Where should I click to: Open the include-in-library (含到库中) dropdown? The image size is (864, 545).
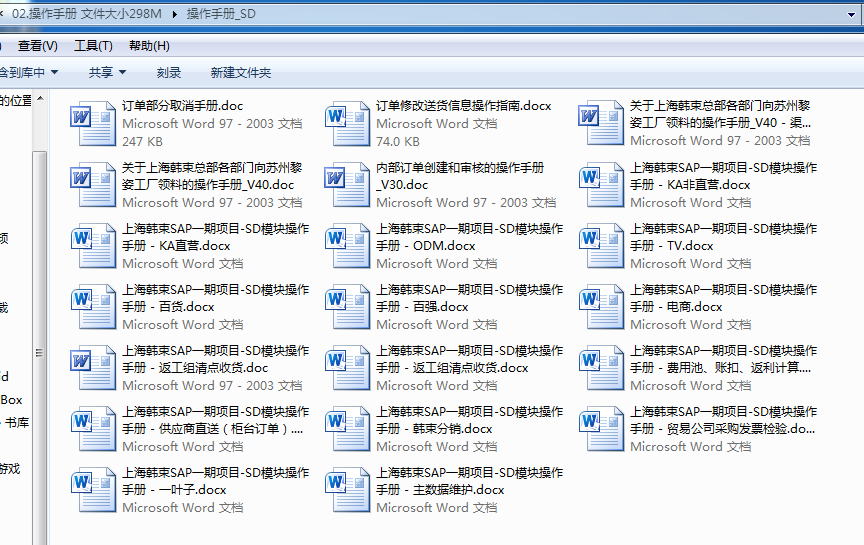coord(29,72)
